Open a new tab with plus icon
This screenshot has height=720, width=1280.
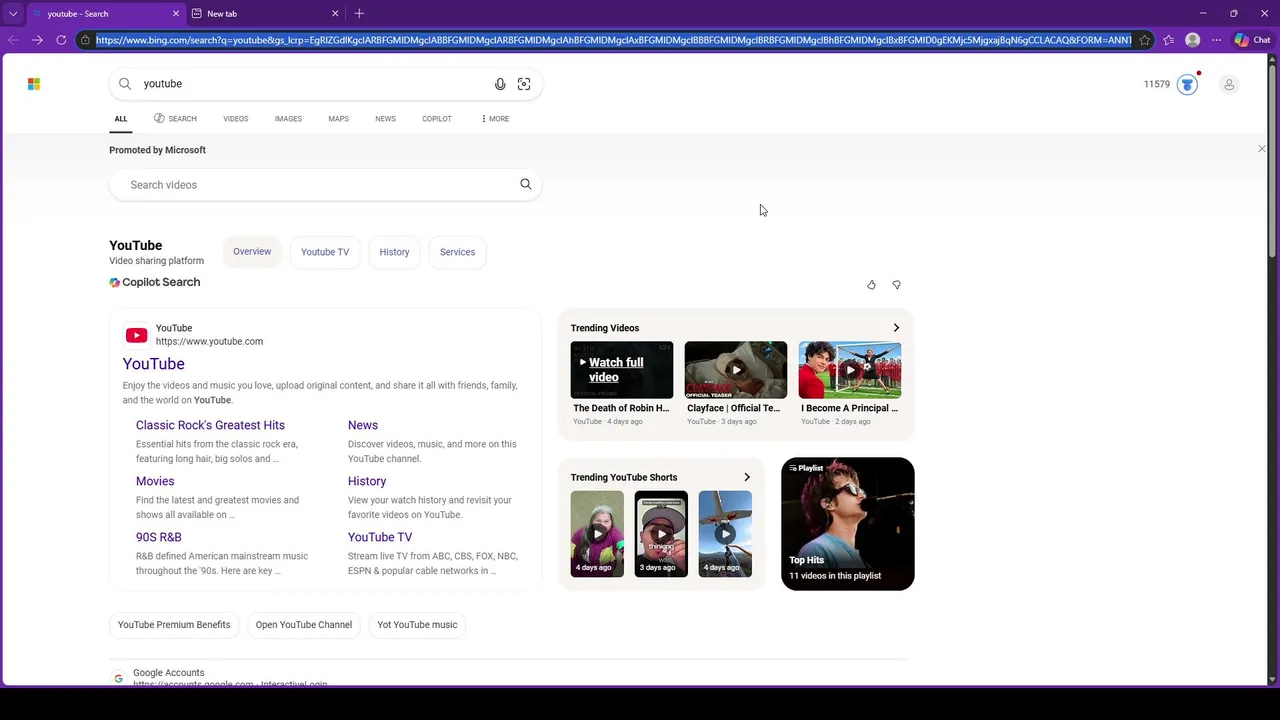click(359, 13)
